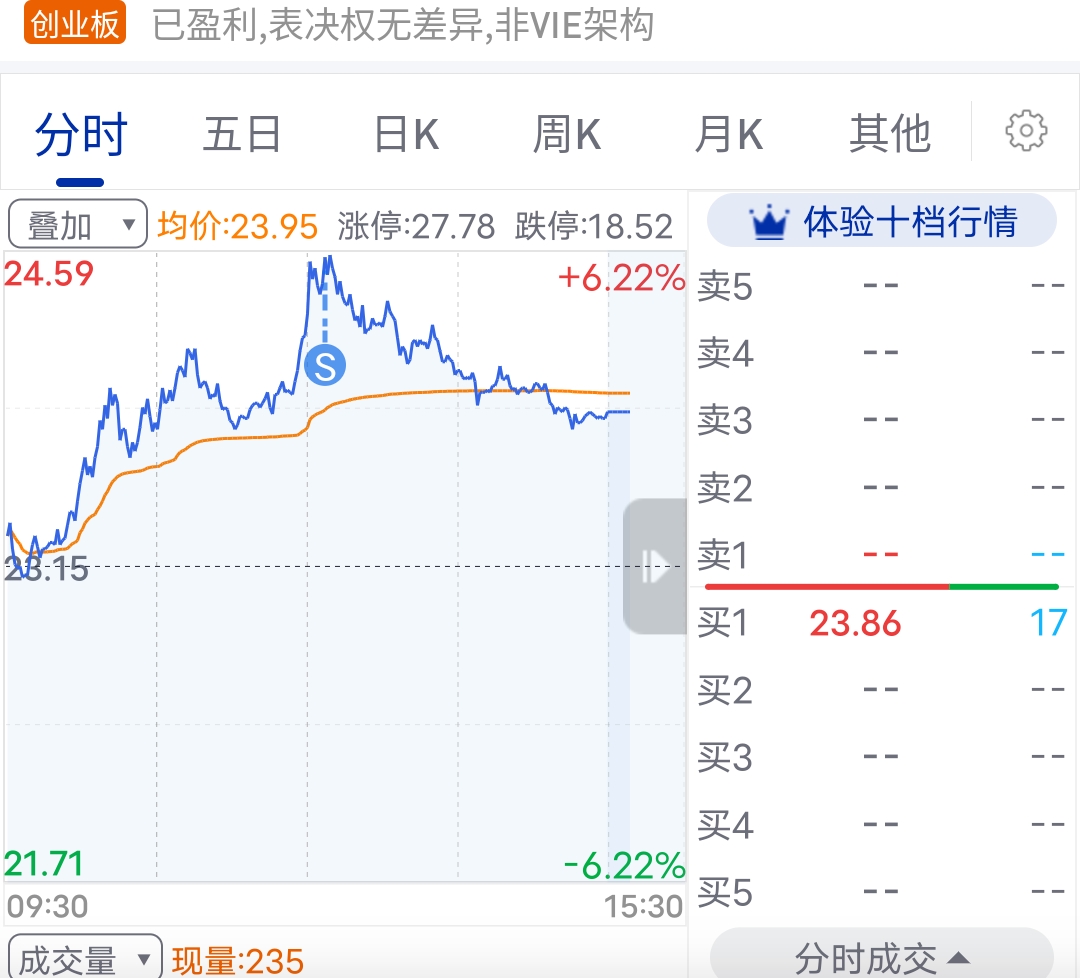Screen dimensions: 1080x978
Task: Open the 成交量 indicator dropdown
Action: click(85, 958)
